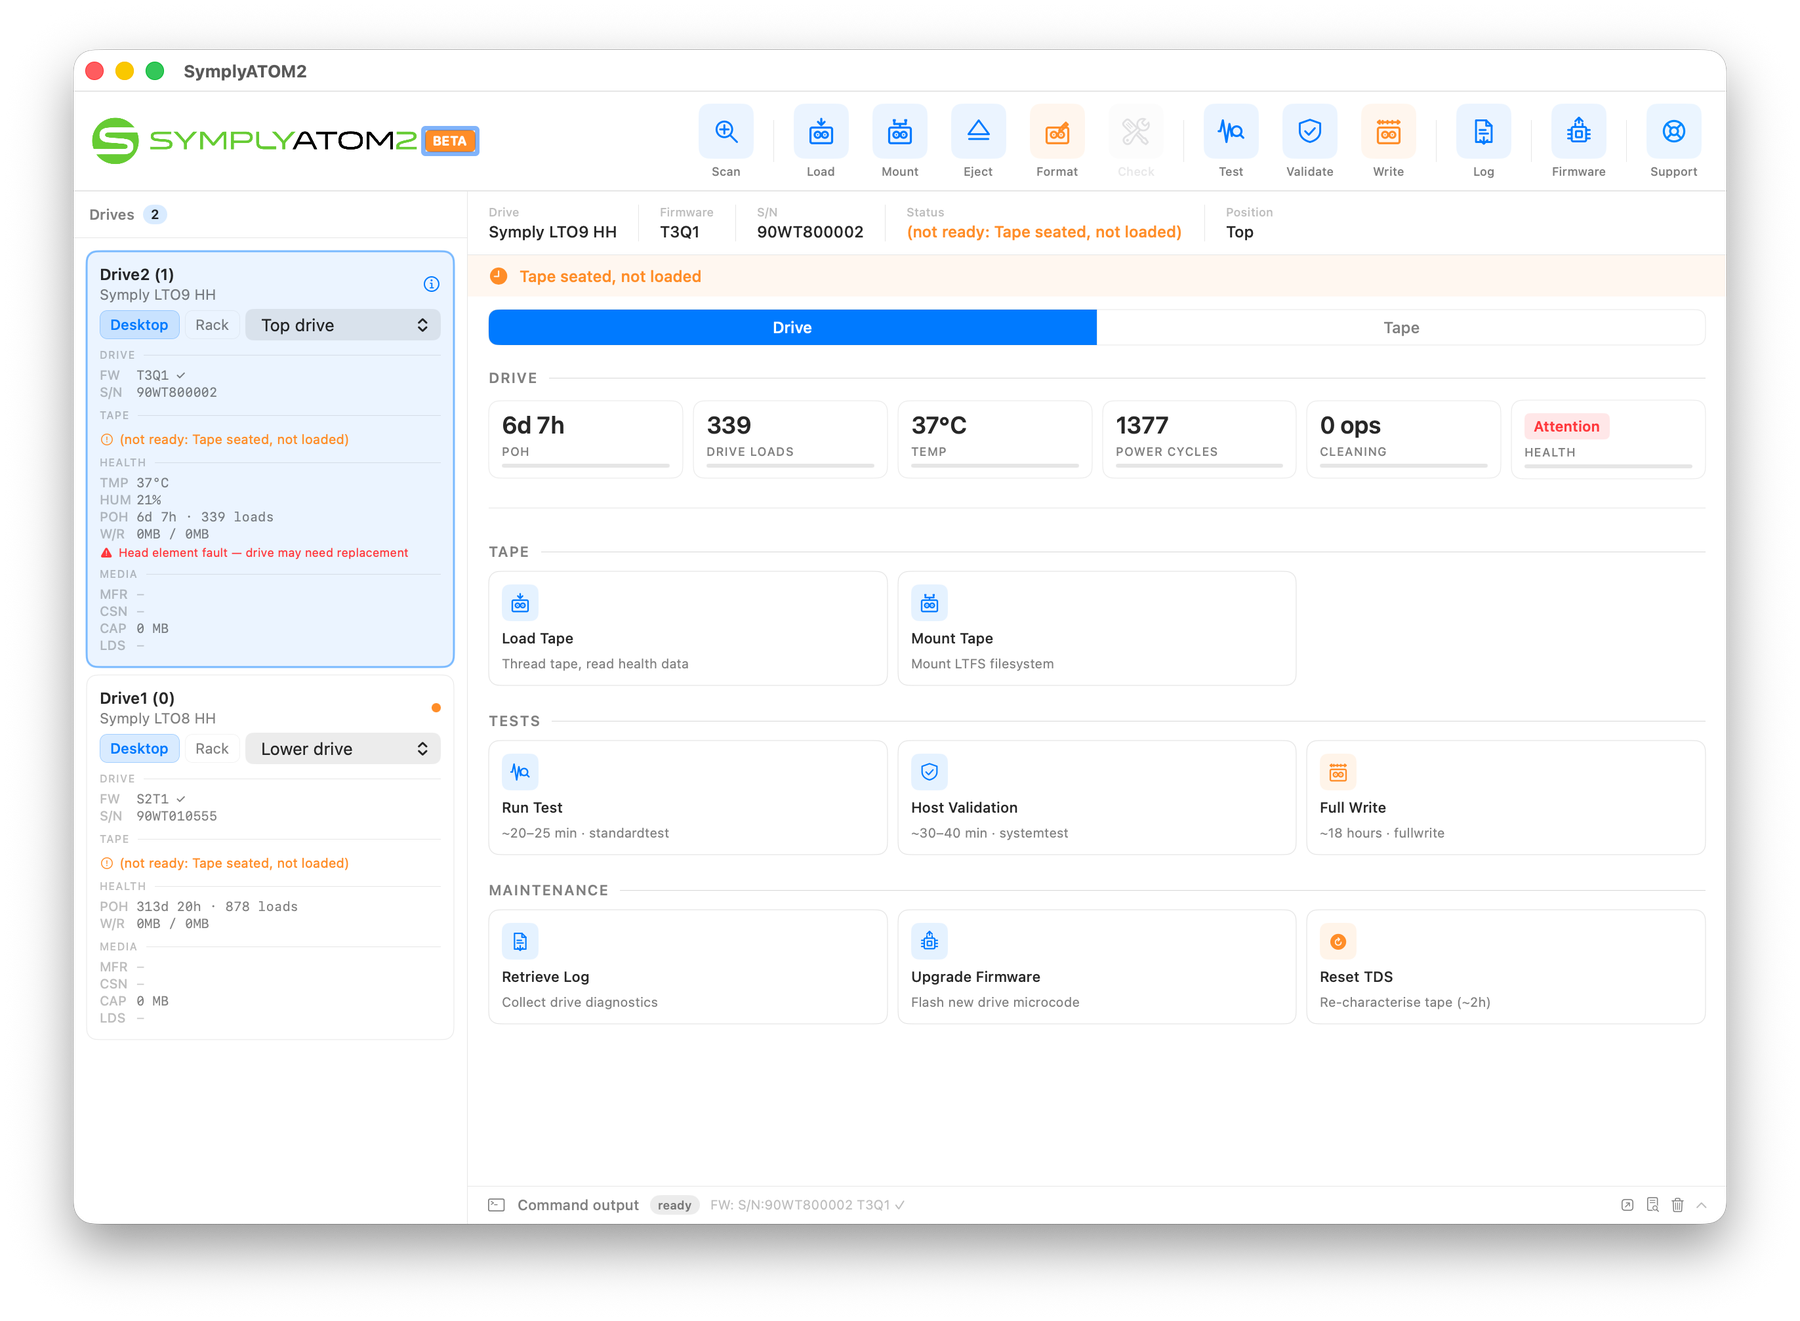Click the Write toolbar icon
The height and width of the screenshot is (1321, 1800).
(1388, 132)
